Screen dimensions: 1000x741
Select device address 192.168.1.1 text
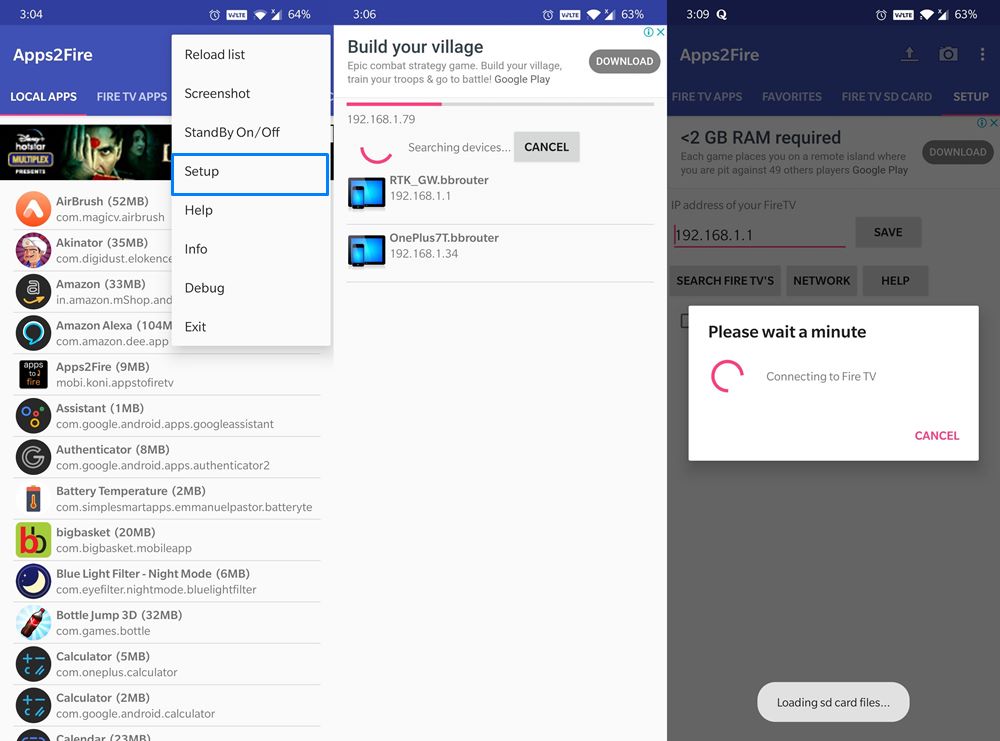tap(420, 196)
